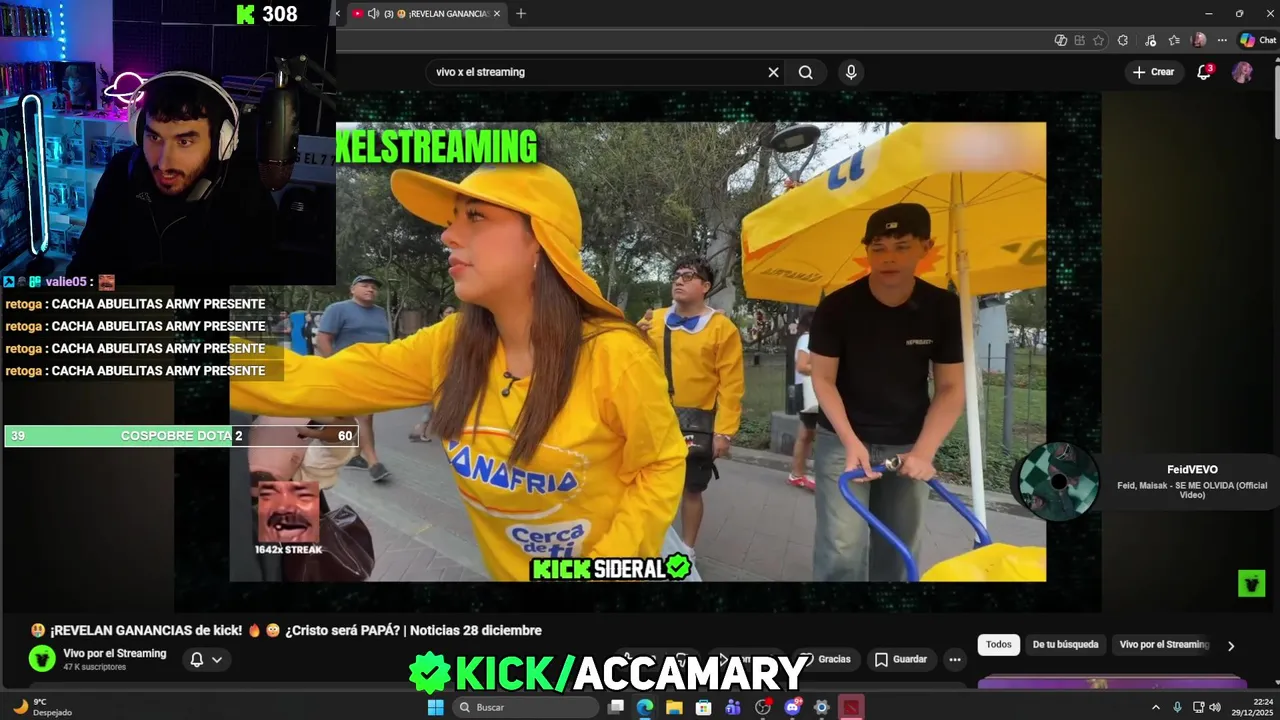Save the video with Guardar
Viewport: 1280px width, 720px height.
click(x=901, y=659)
